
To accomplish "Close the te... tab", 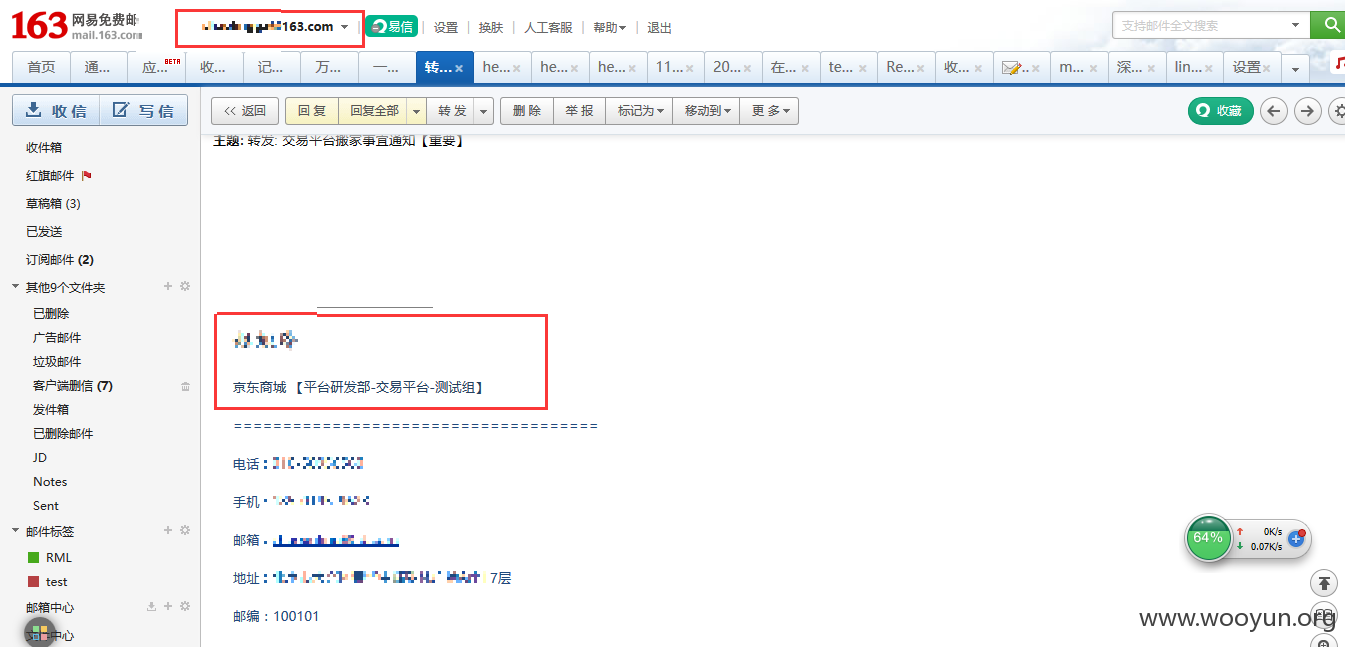I will tap(864, 68).
